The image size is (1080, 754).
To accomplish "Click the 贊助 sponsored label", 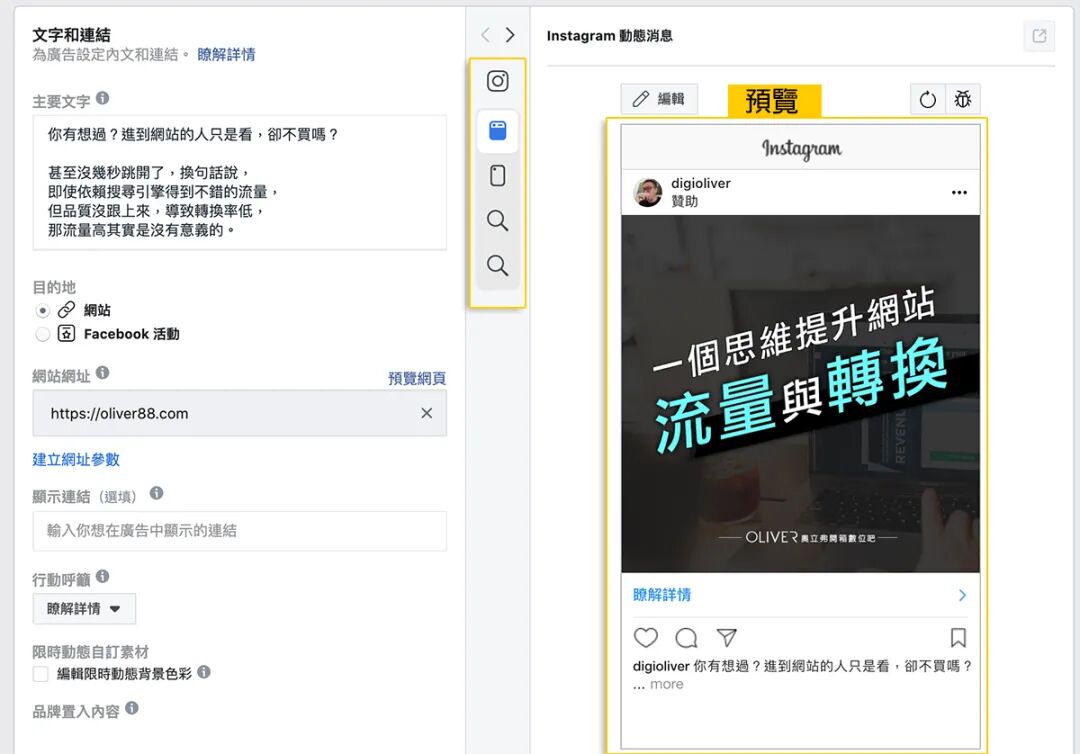I will (x=685, y=201).
